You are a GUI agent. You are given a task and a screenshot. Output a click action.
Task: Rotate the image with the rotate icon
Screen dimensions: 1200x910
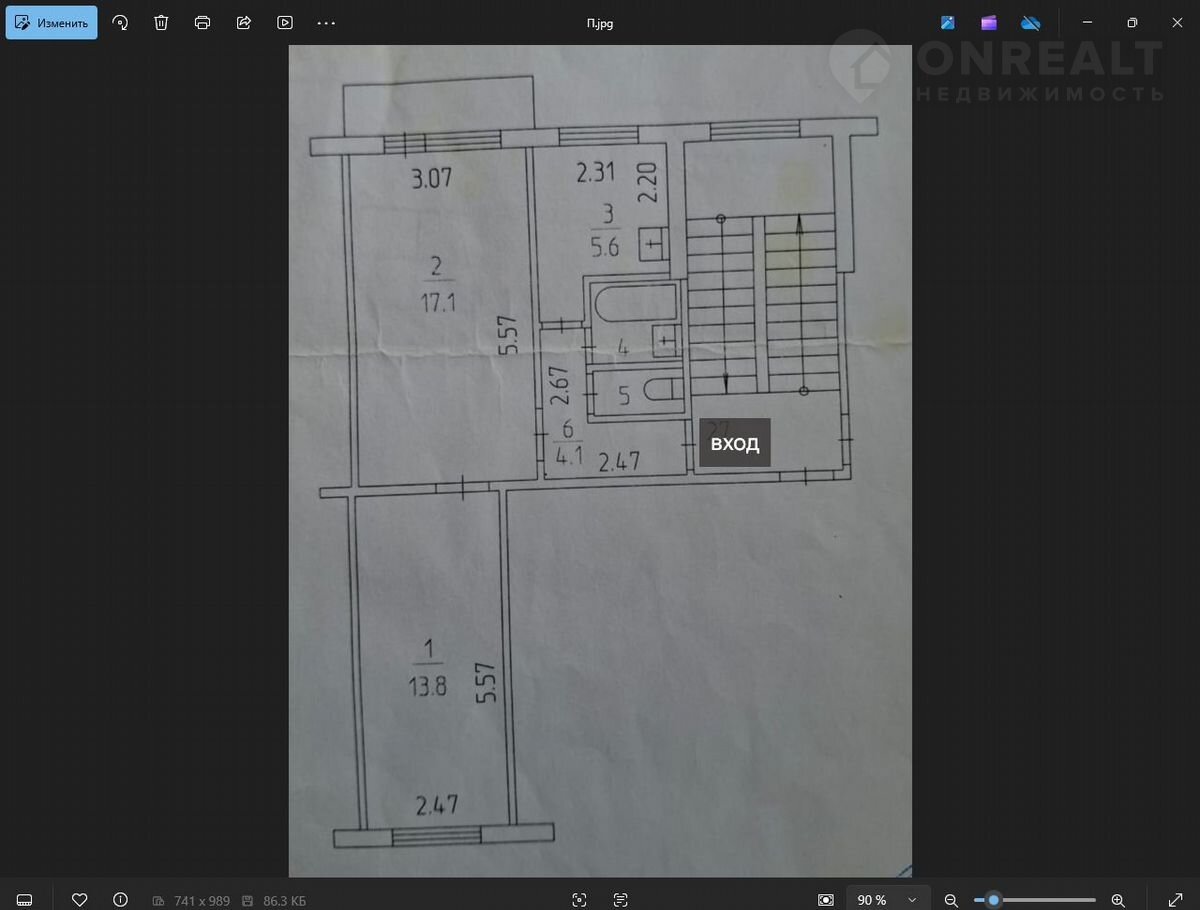pos(120,23)
